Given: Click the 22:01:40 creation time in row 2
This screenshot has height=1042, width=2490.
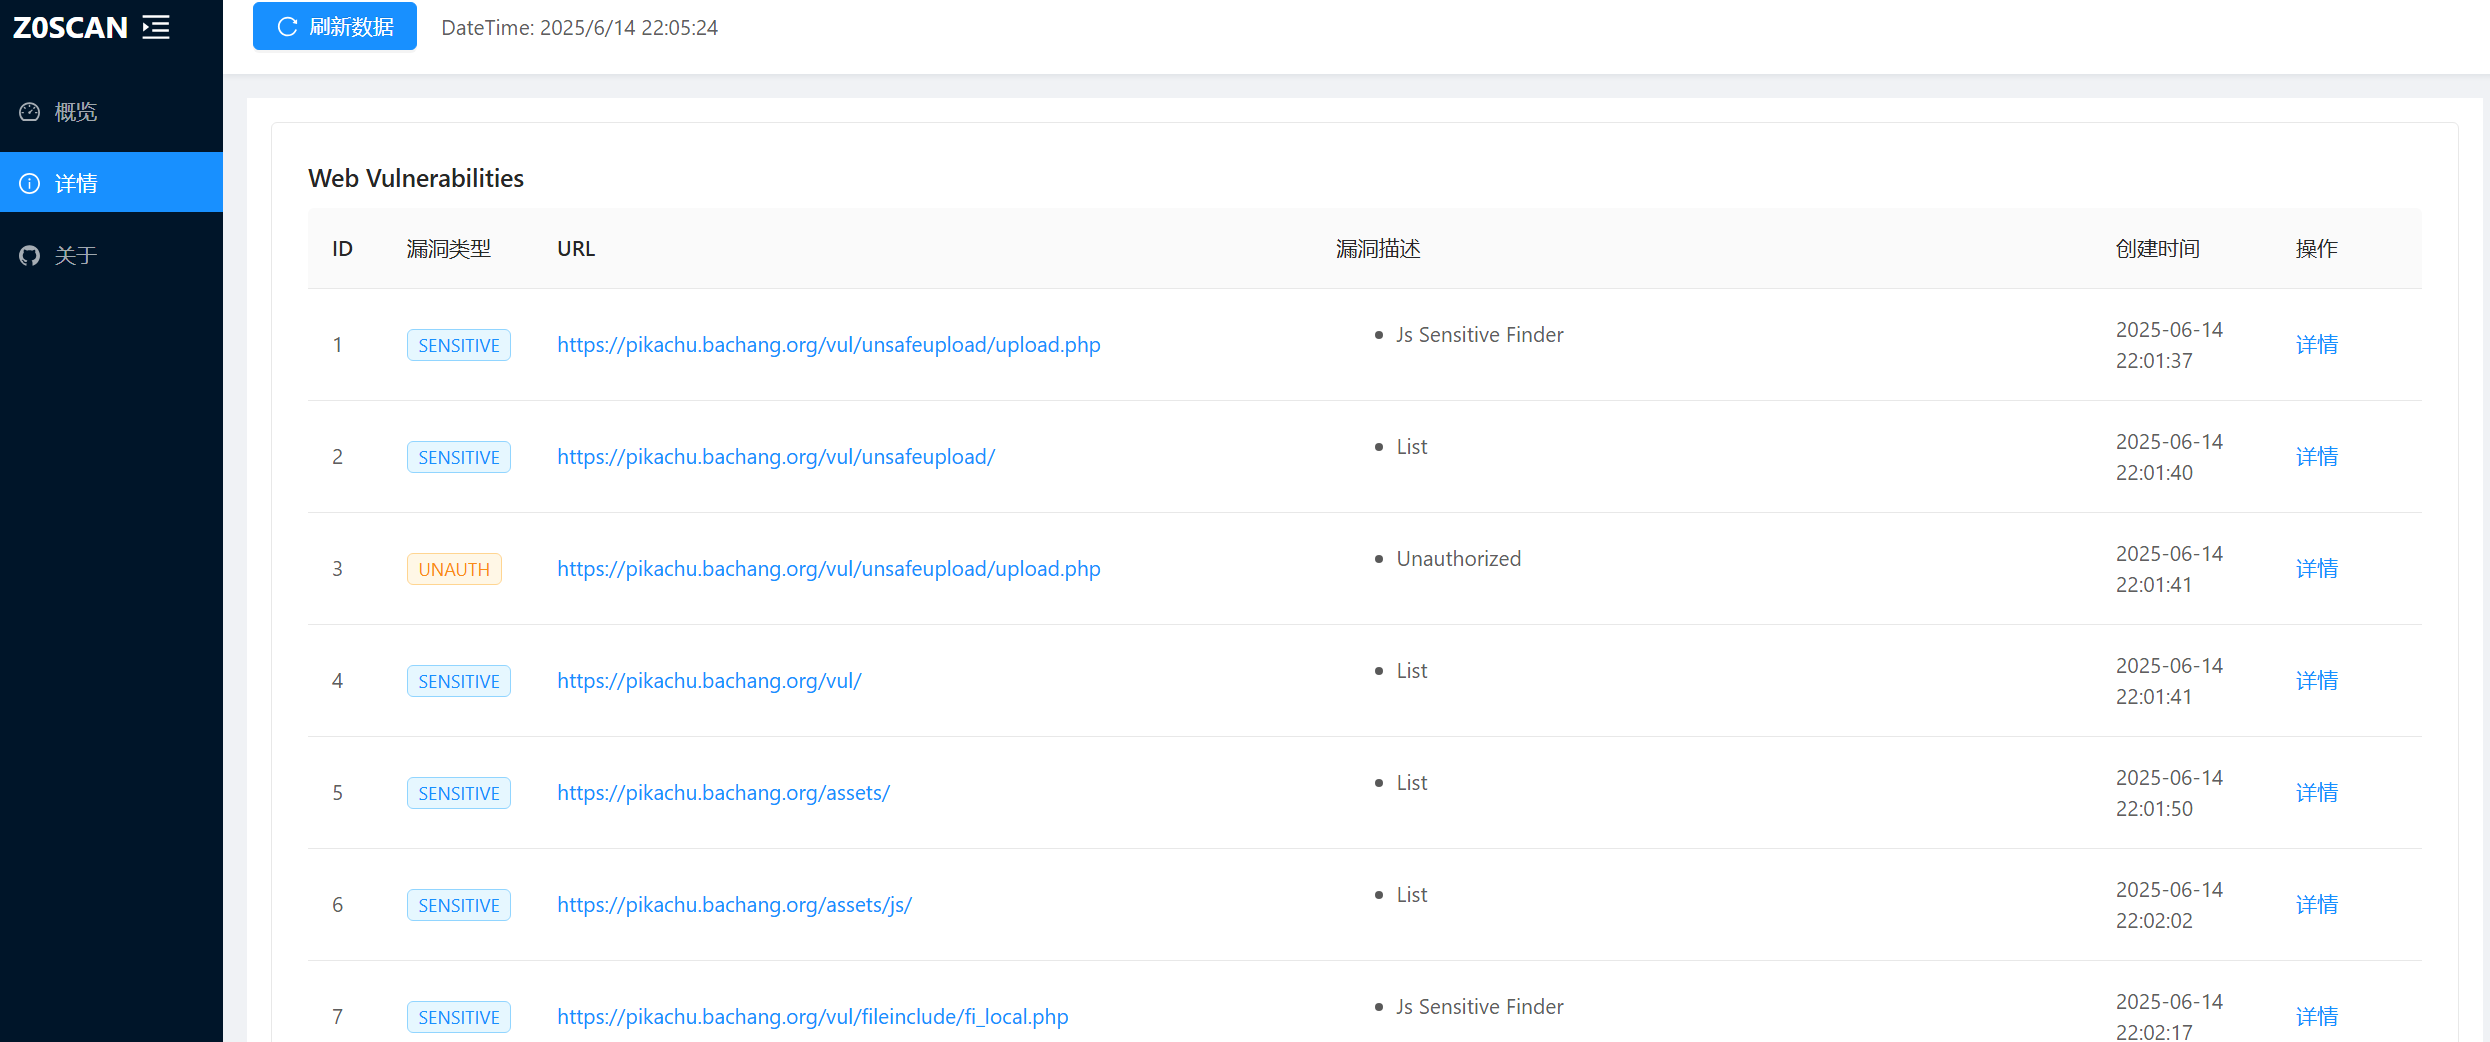Looking at the screenshot, I should coord(2154,473).
